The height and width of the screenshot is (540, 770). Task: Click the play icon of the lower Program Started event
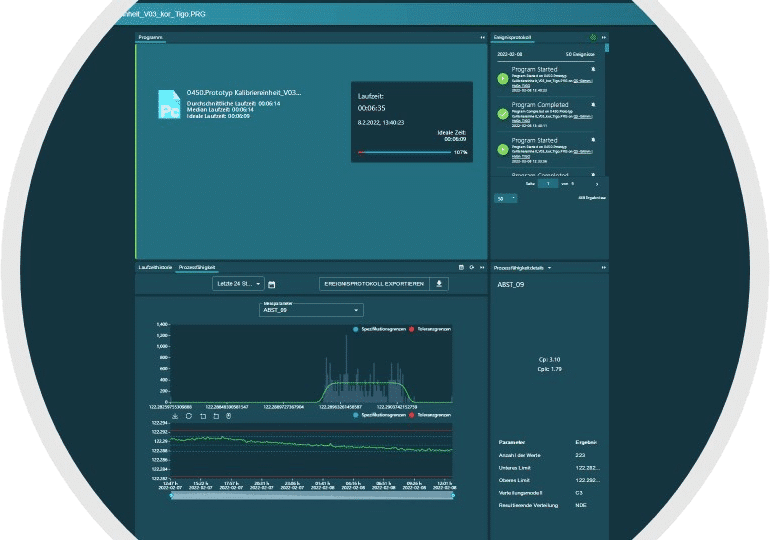(x=502, y=149)
